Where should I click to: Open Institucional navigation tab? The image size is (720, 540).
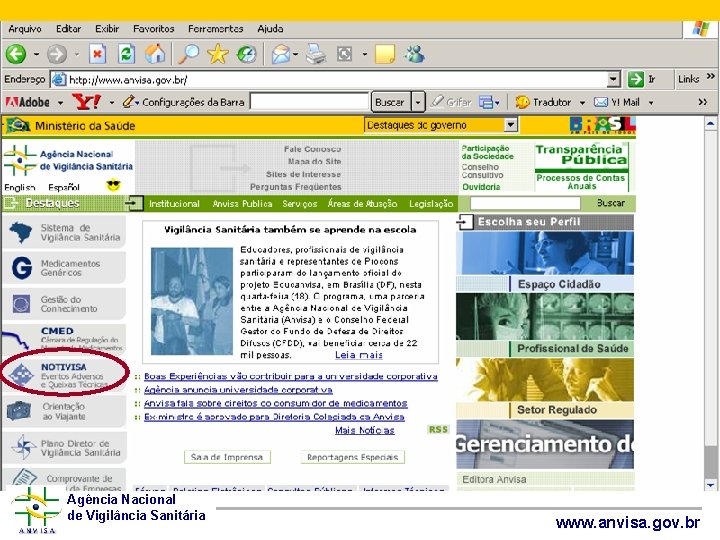point(174,203)
